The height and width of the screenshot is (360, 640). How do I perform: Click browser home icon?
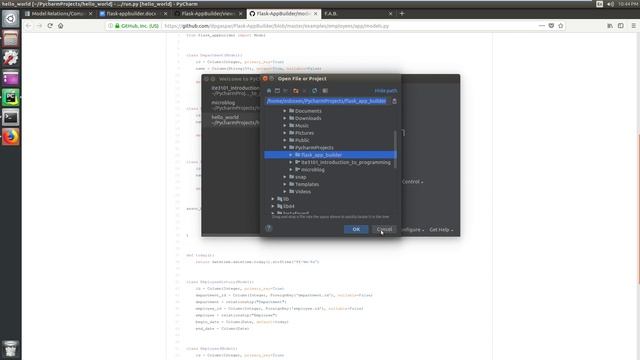[60, 26]
